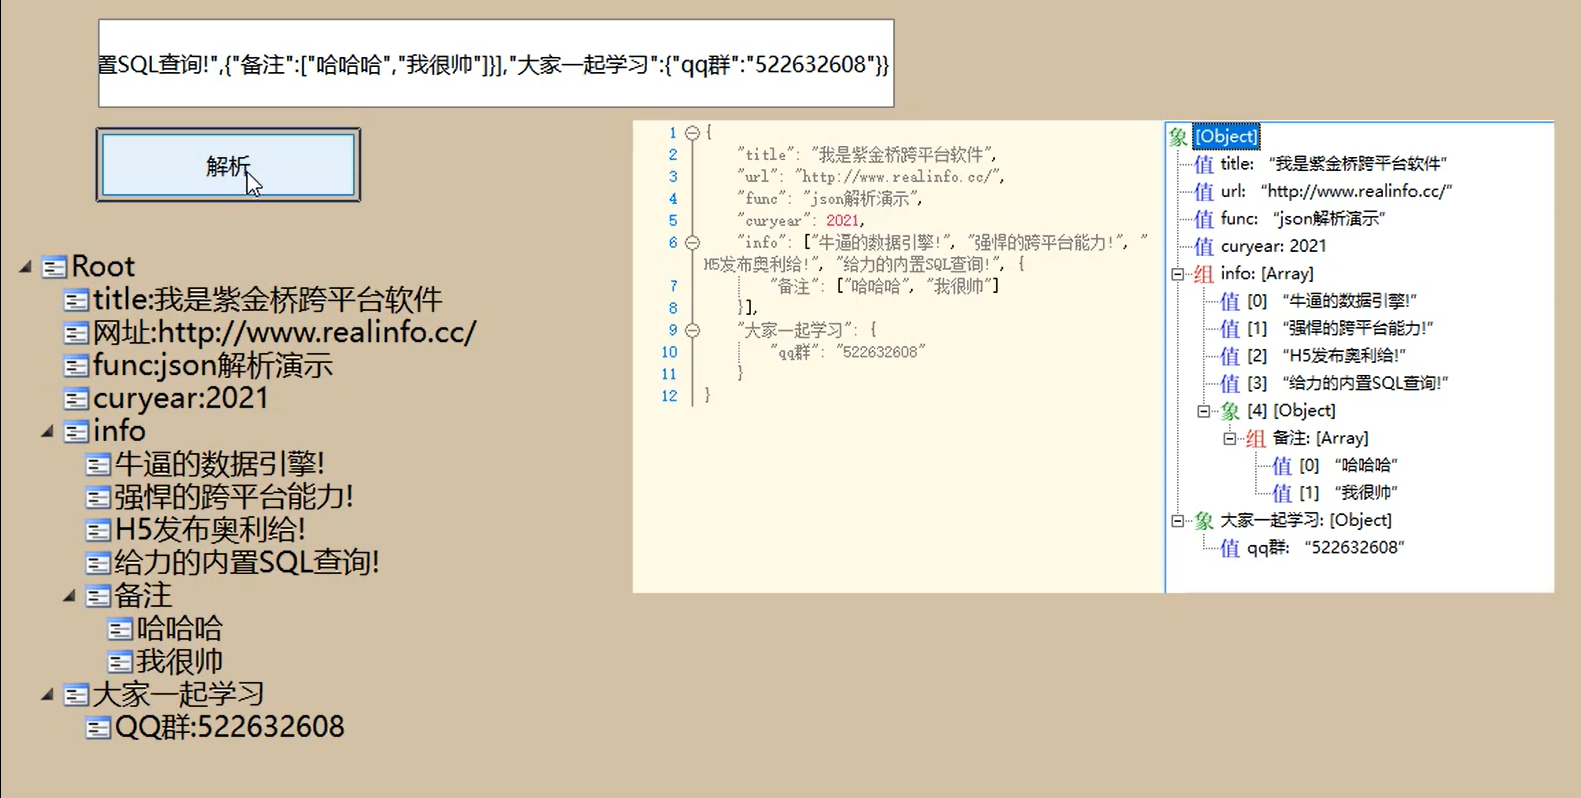1581x798 pixels.
Task: Fold line 6 info array in code editor
Action: tap(692, 243)
